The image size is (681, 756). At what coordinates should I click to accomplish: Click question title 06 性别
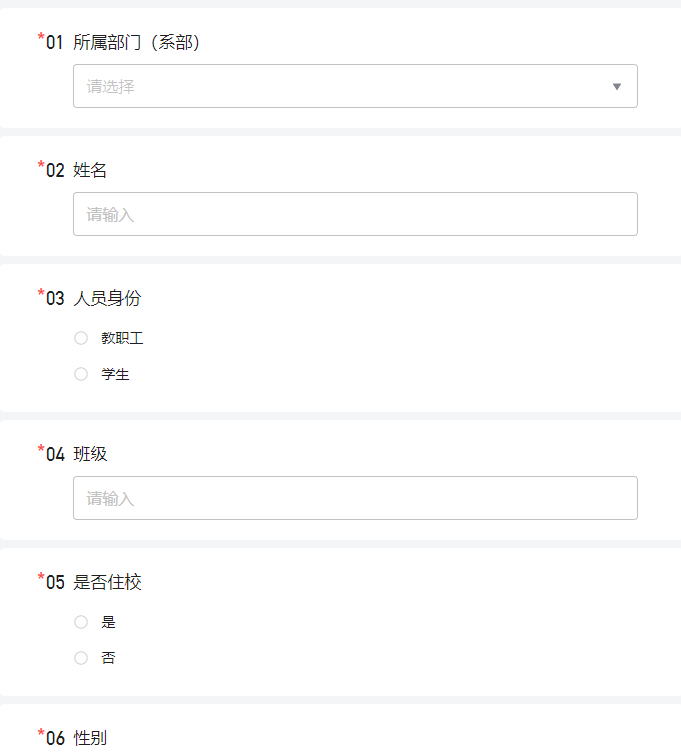pos(76,738)
